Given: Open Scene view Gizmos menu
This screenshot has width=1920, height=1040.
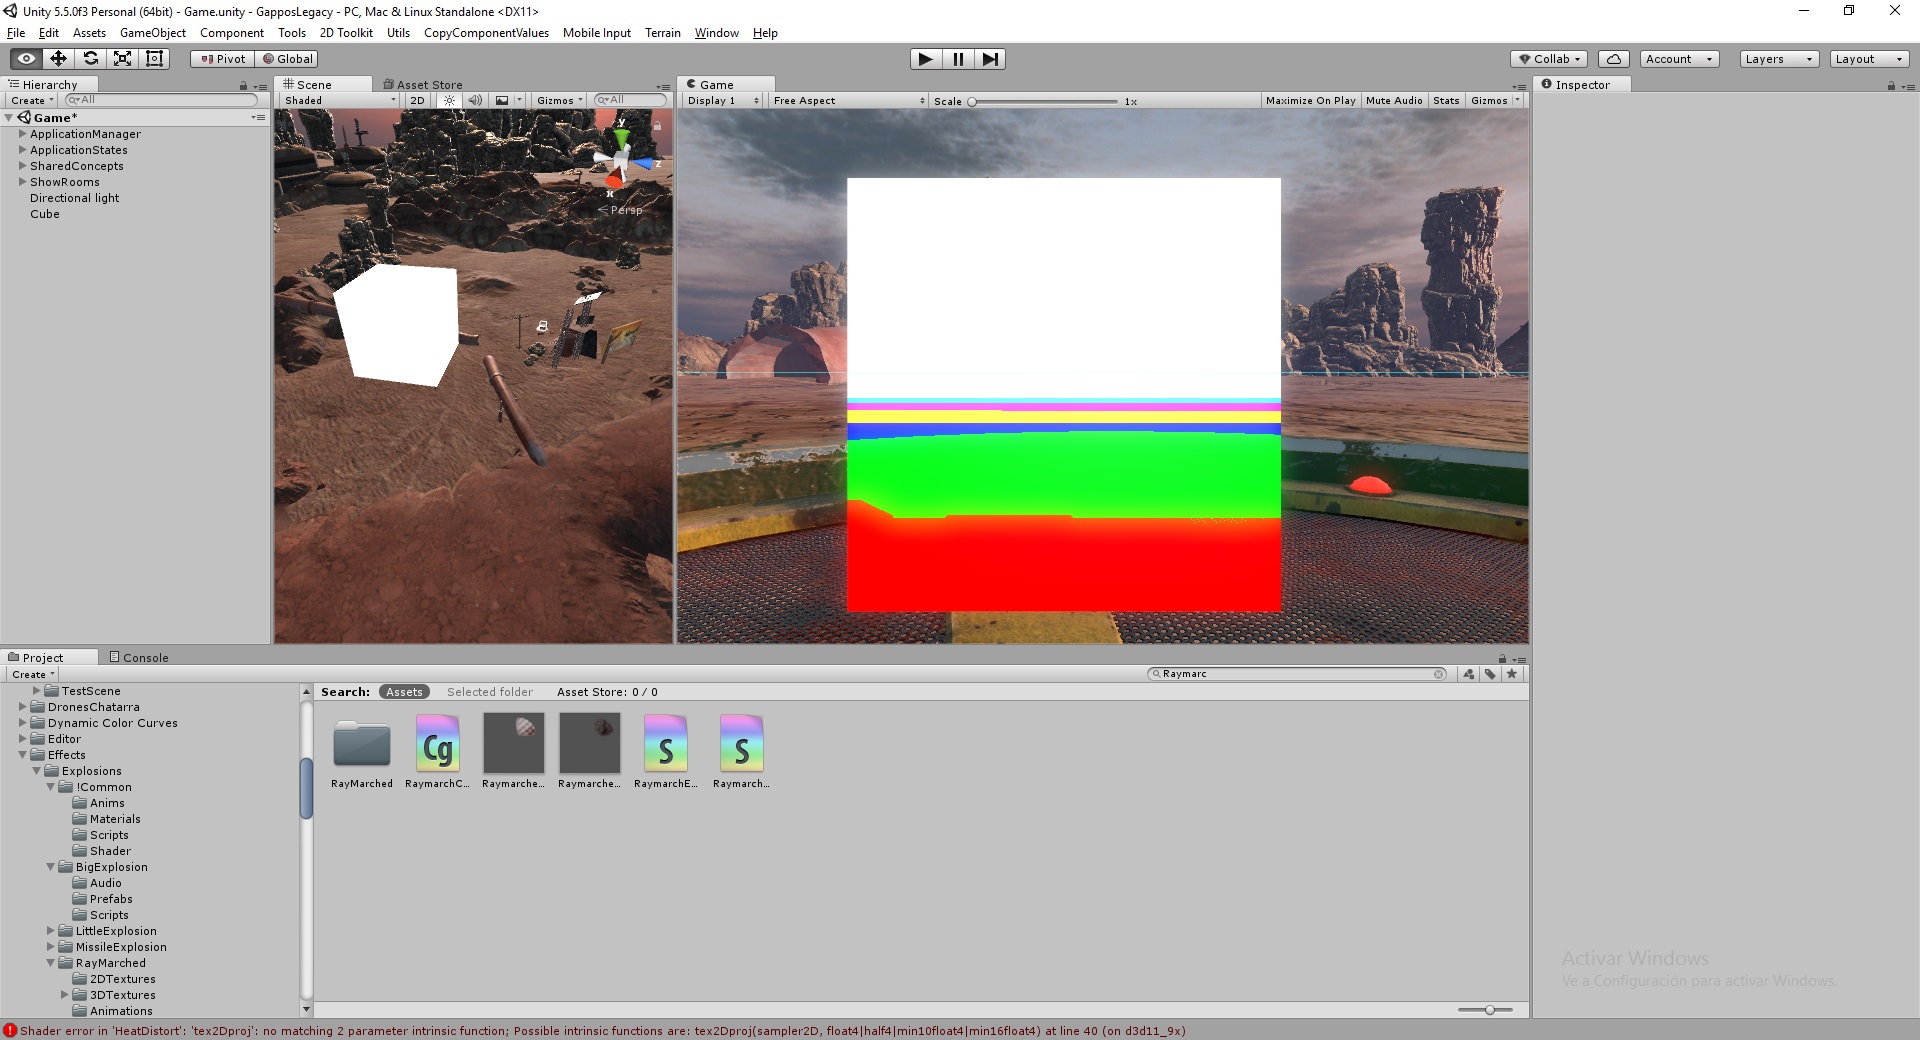Looking at the screenshot, I should (559, 100).
